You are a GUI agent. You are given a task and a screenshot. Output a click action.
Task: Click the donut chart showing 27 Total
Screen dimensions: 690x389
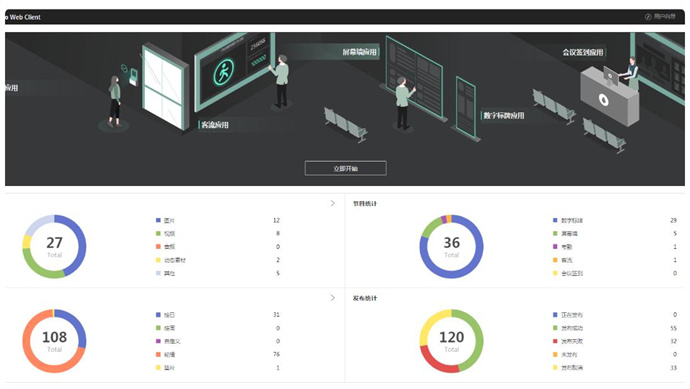click(55, 246)
